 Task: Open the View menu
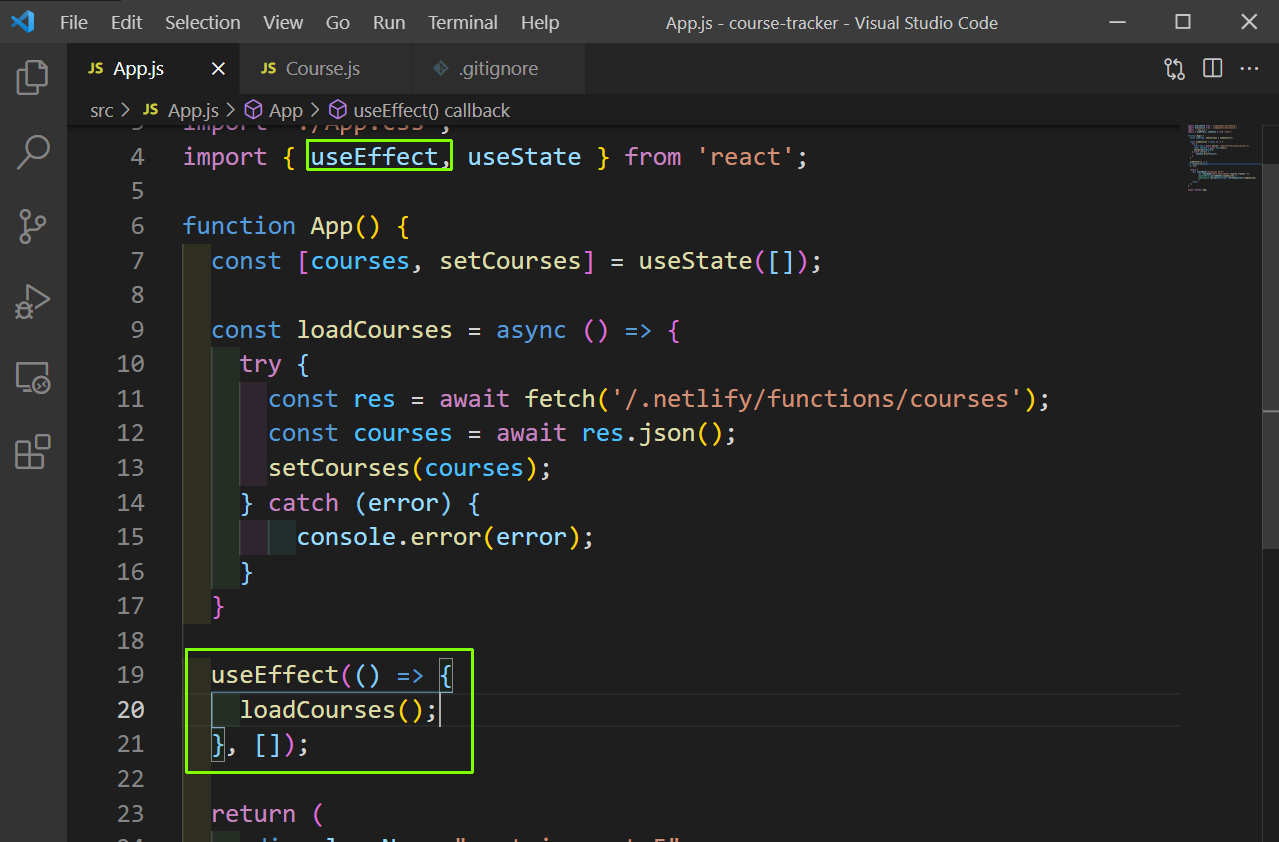[x=283, y=22]
